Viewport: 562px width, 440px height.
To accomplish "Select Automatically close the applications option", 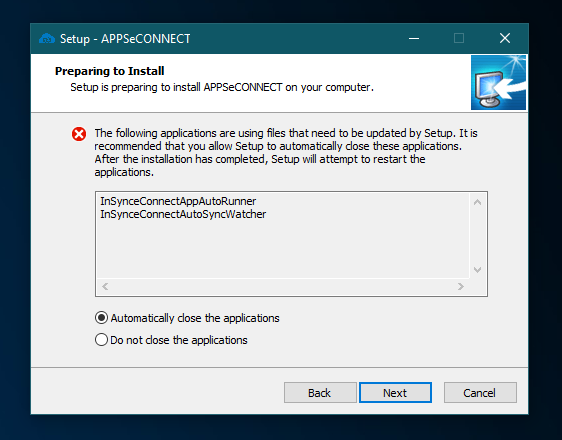I will coord(187,318).
